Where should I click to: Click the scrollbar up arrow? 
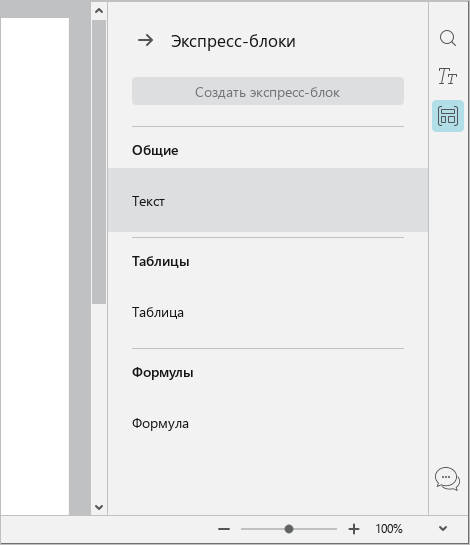point(99,10)
